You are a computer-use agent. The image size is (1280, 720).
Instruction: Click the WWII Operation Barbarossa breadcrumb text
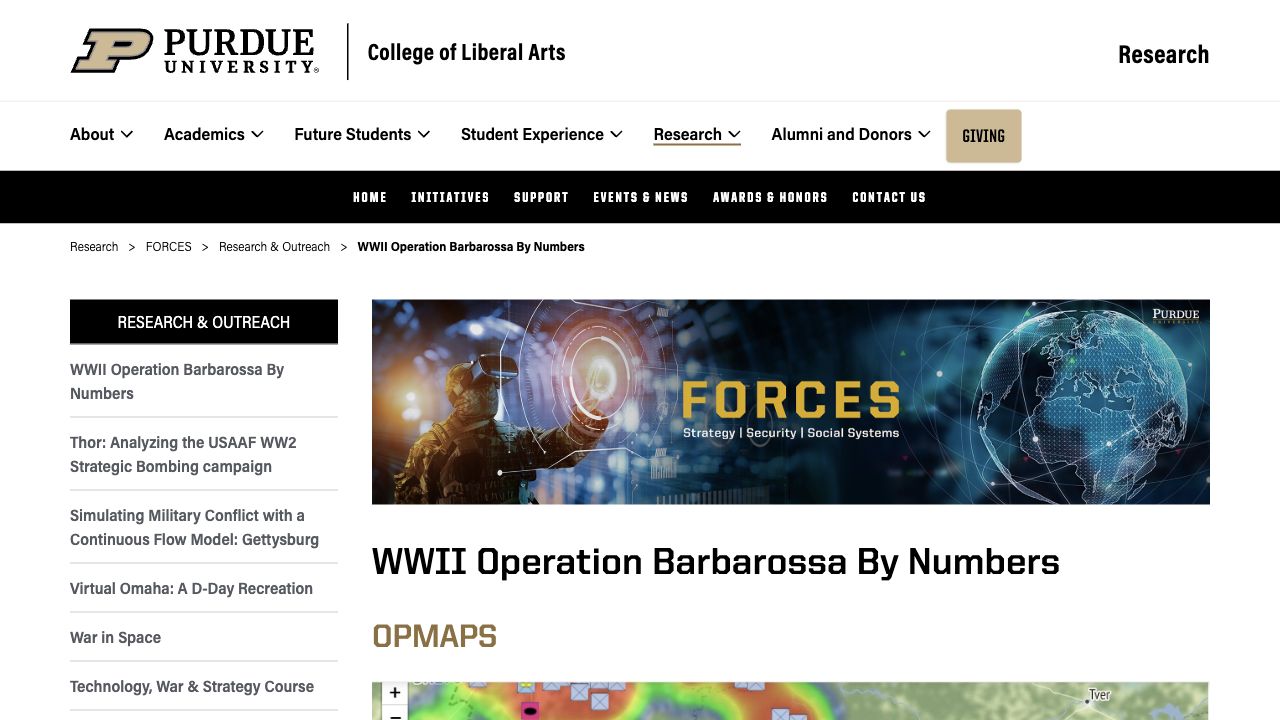[471, 247]
